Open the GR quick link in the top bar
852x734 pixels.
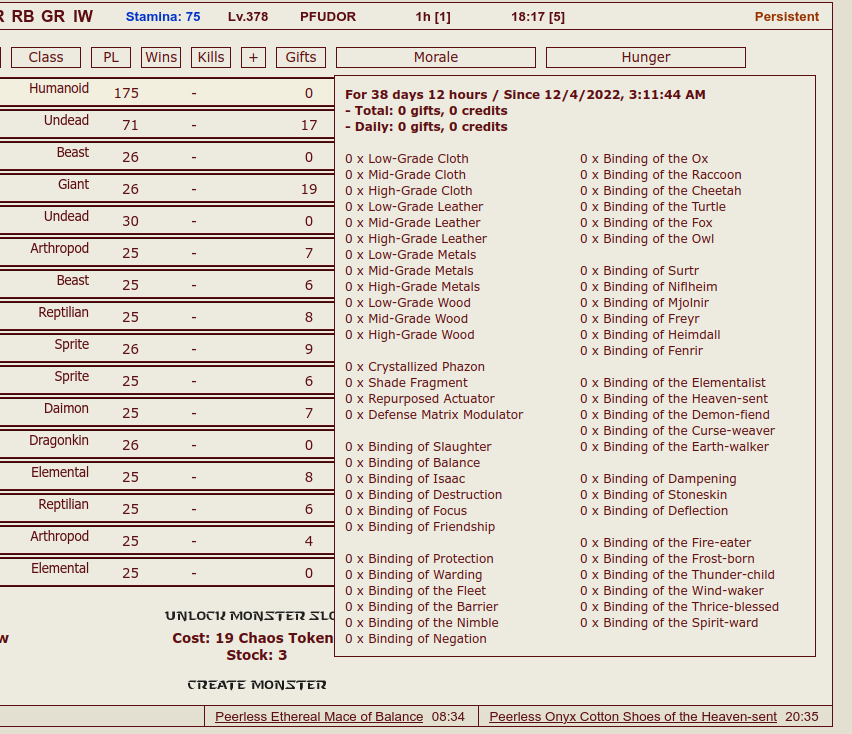coord(53,16)
